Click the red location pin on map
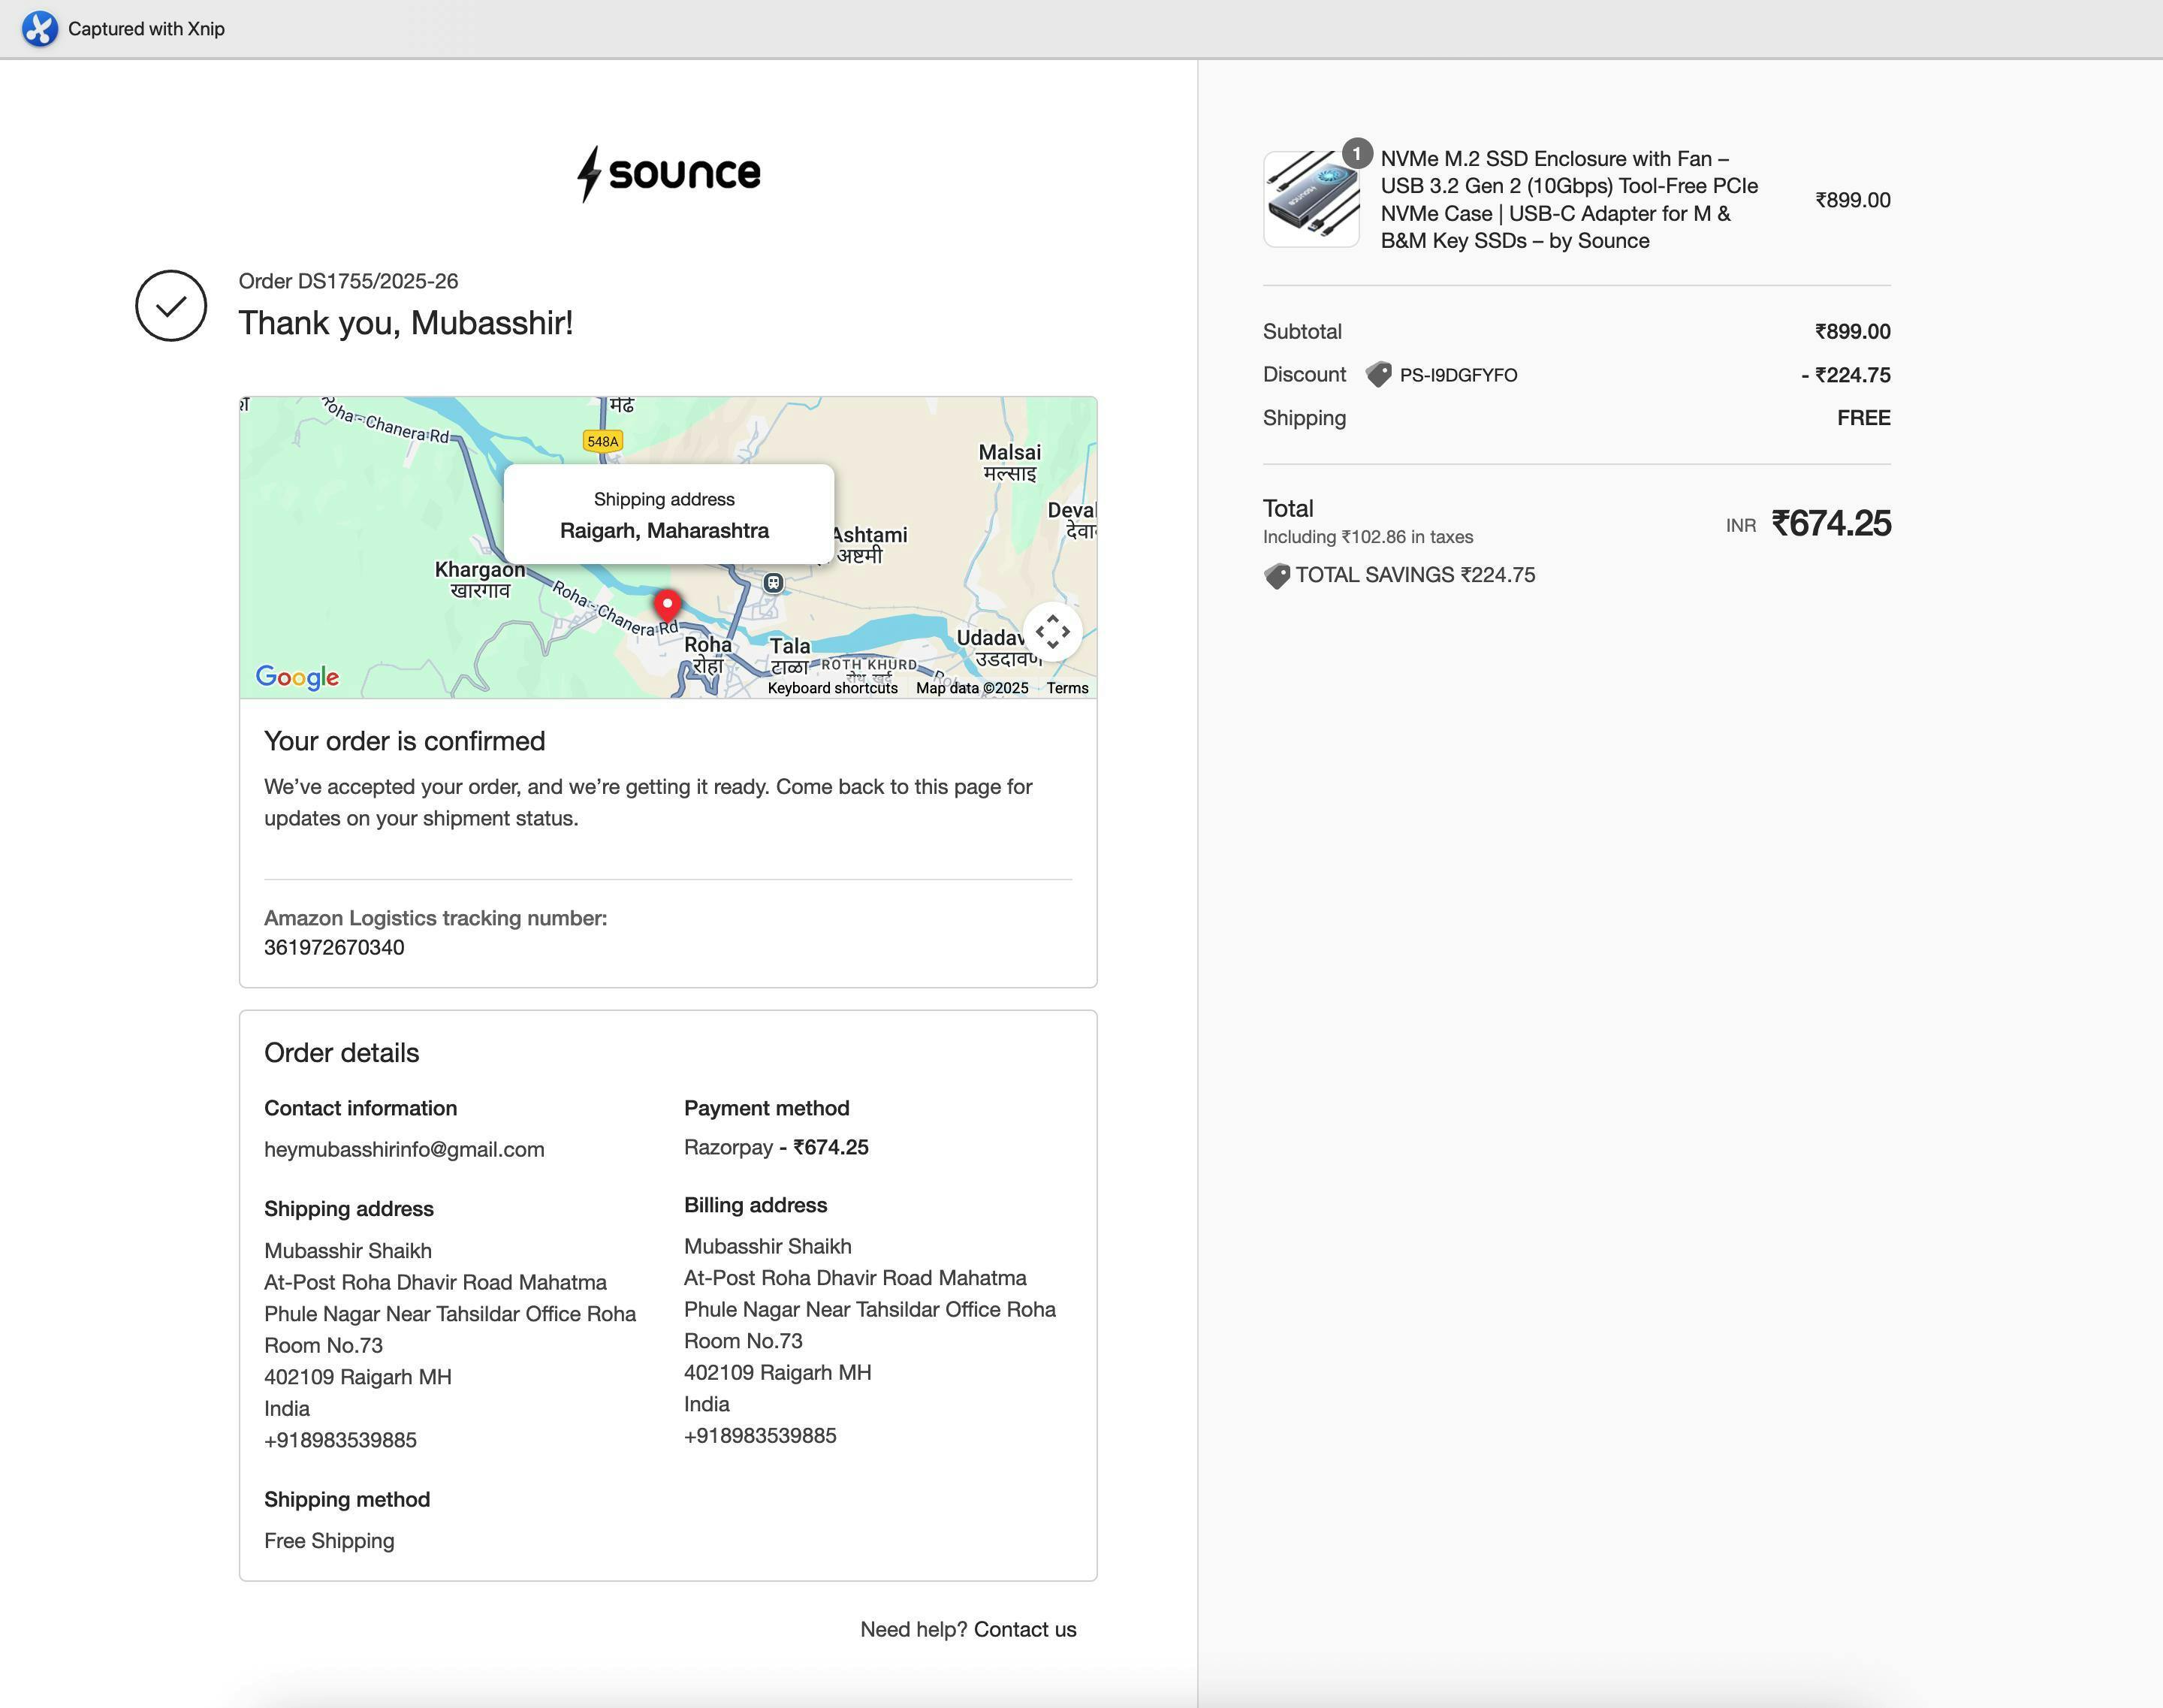The image size is (2163, 1708). pos(667,606)
